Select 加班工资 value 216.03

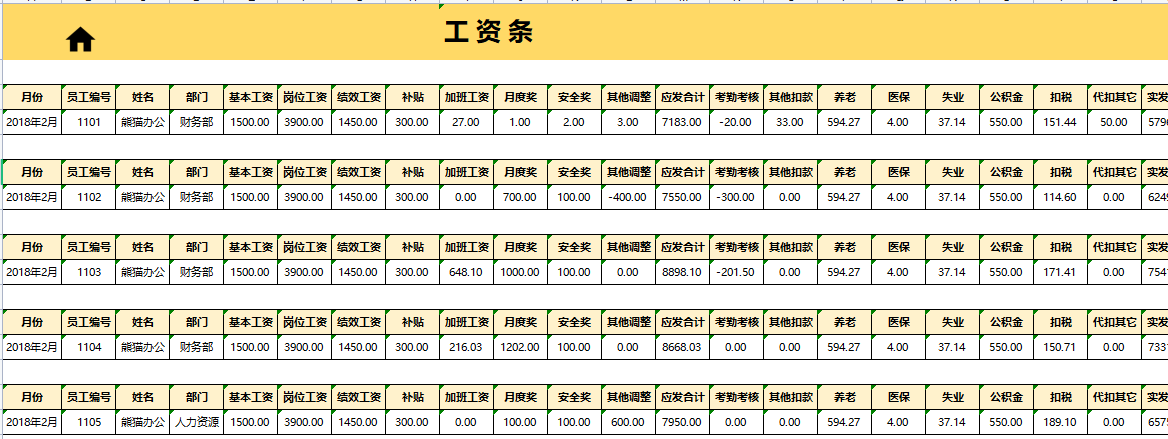point(466,347)
